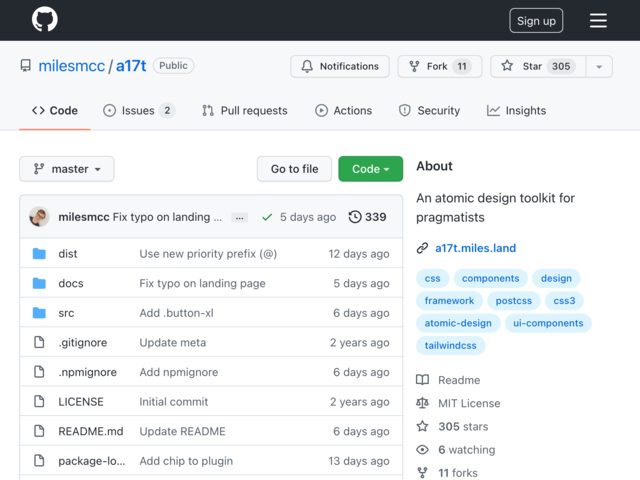640x480 pixels.
Task: Open the README.md file
Action: point(91,431)
